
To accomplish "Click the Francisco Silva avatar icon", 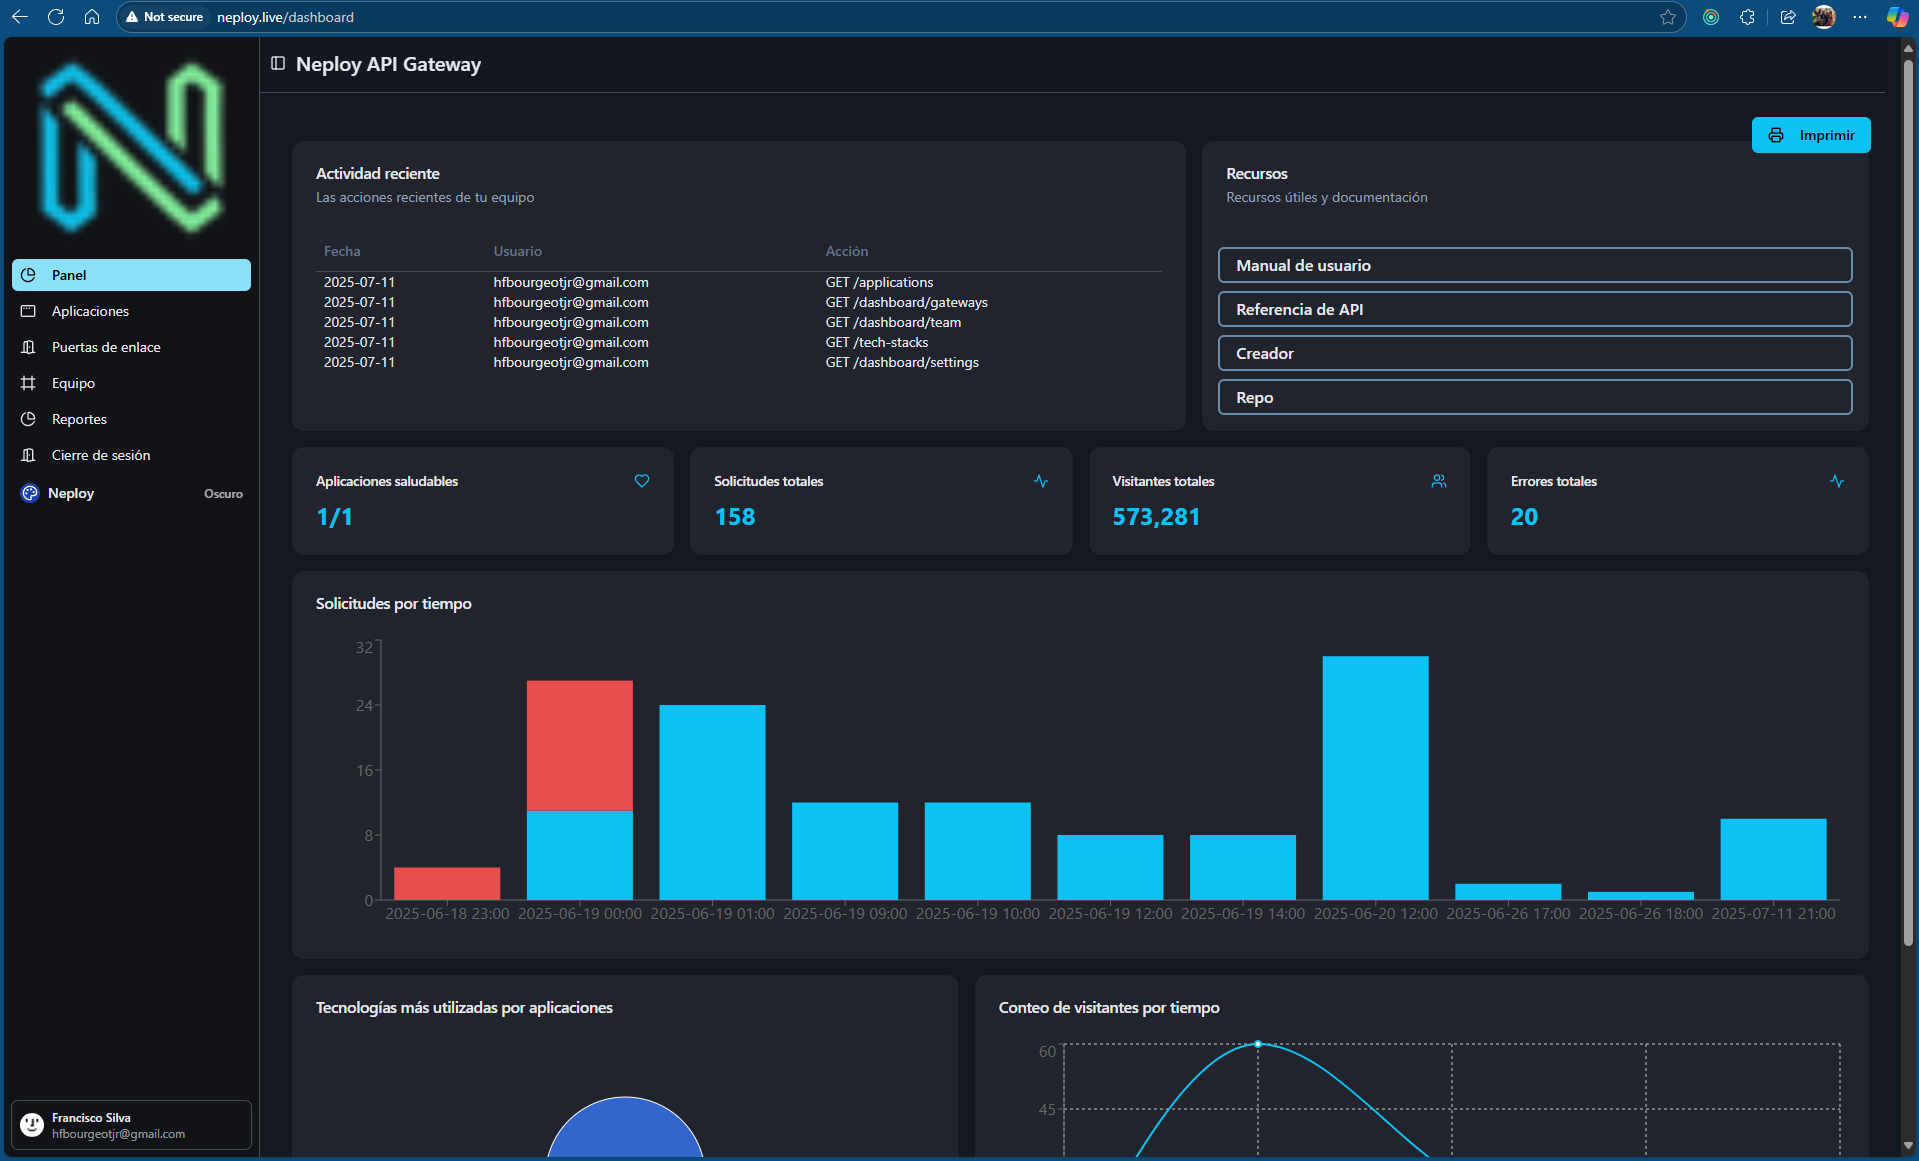I will pos(32,1125).
